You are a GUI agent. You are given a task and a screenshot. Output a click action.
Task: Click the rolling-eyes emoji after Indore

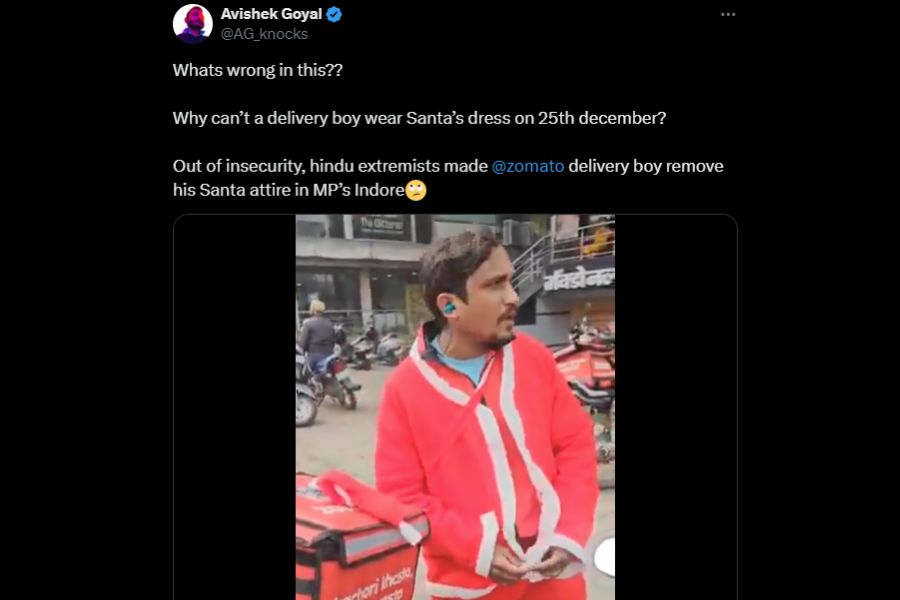pos(416,191)
